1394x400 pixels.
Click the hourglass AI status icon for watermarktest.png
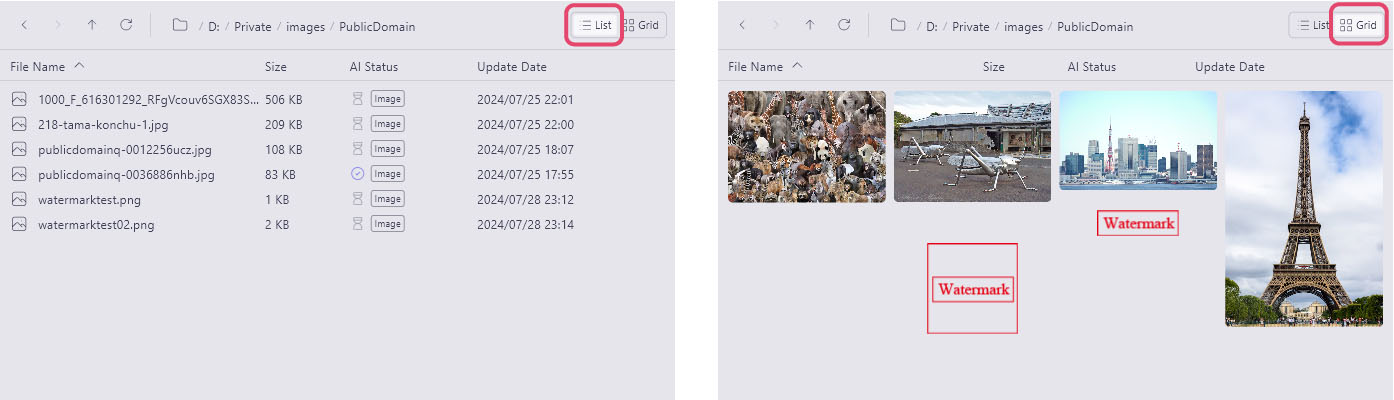click(x=358, y=199)
